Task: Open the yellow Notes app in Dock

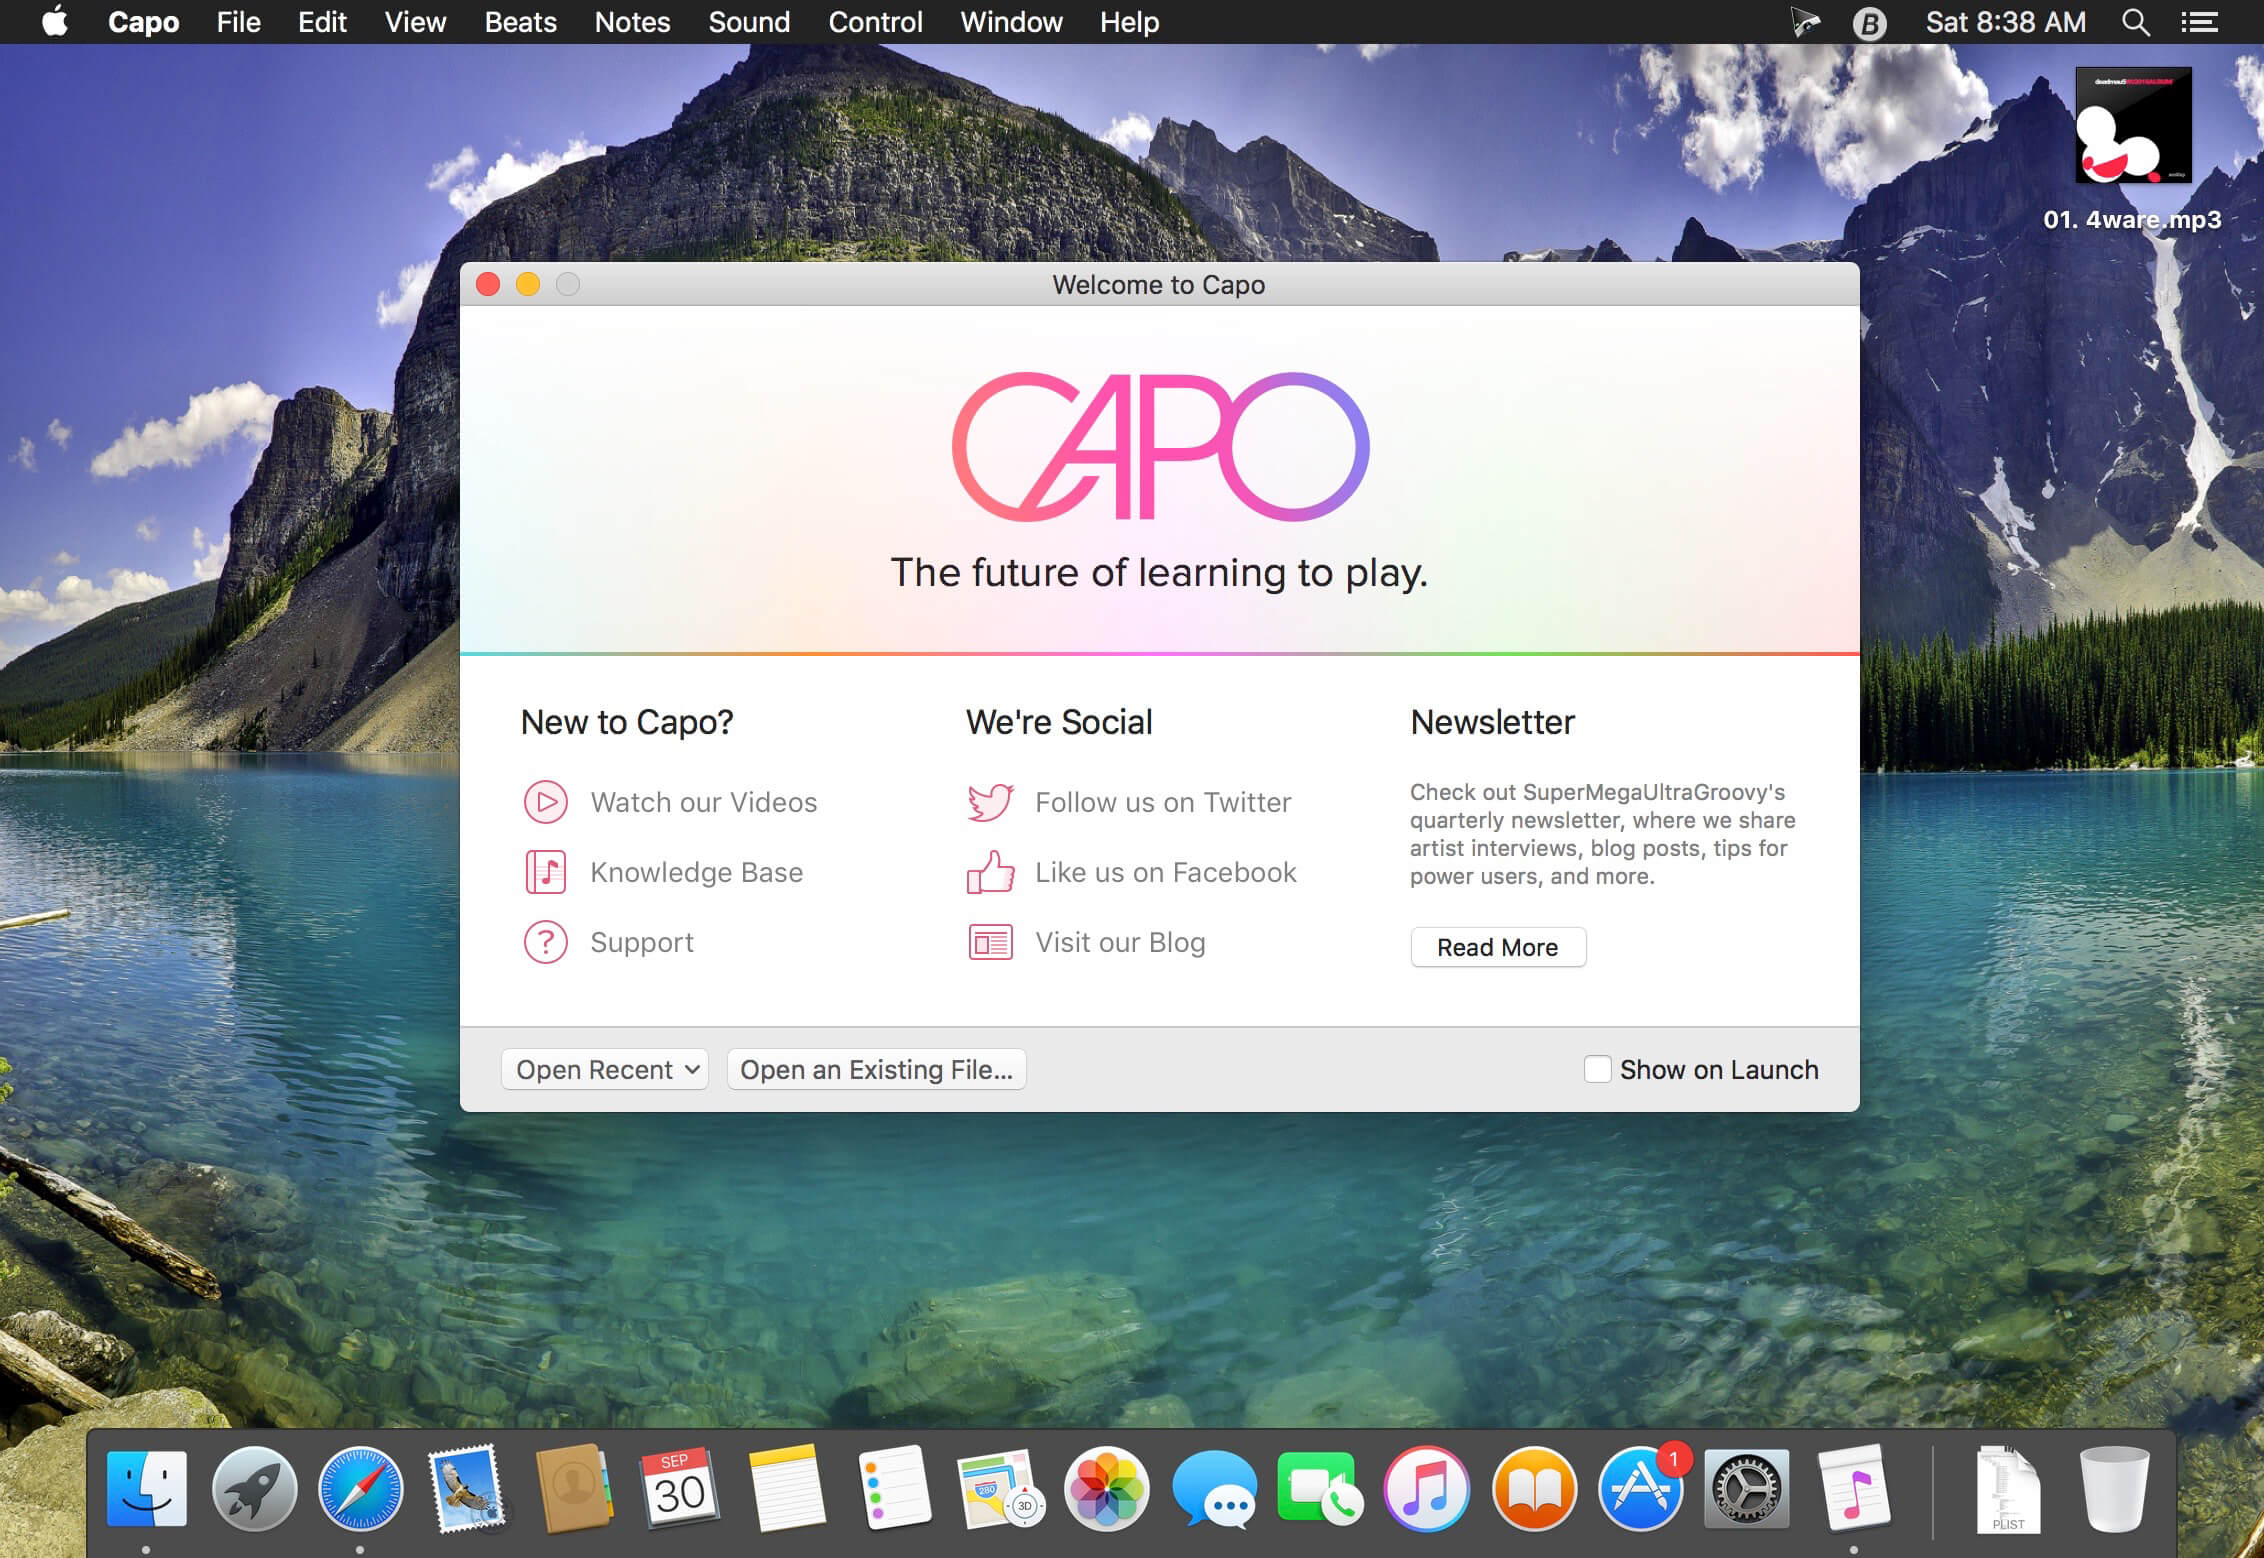Action: coord(786,1489)
